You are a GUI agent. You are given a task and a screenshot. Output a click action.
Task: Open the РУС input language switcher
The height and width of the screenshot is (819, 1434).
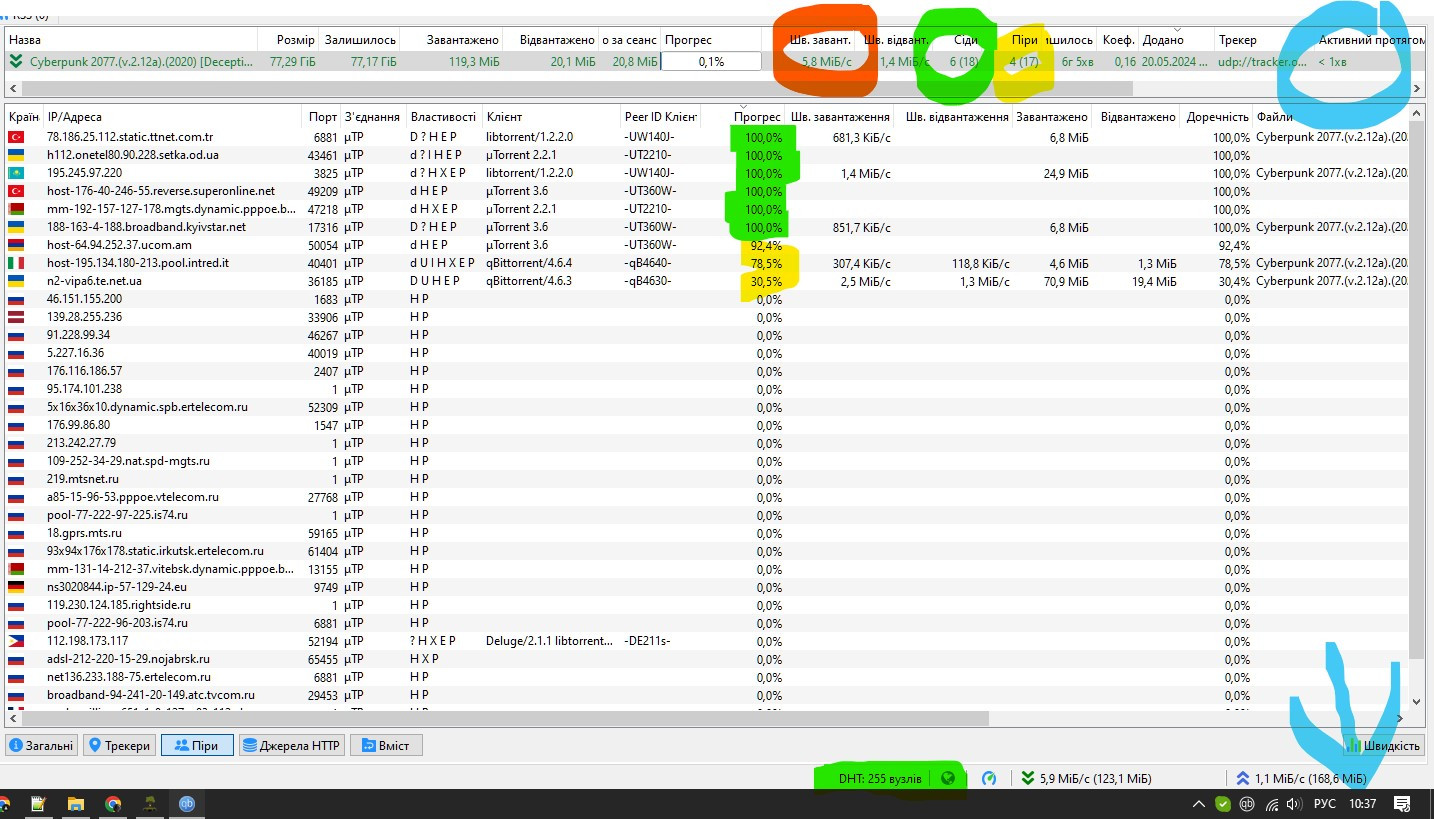[1324, 804]
